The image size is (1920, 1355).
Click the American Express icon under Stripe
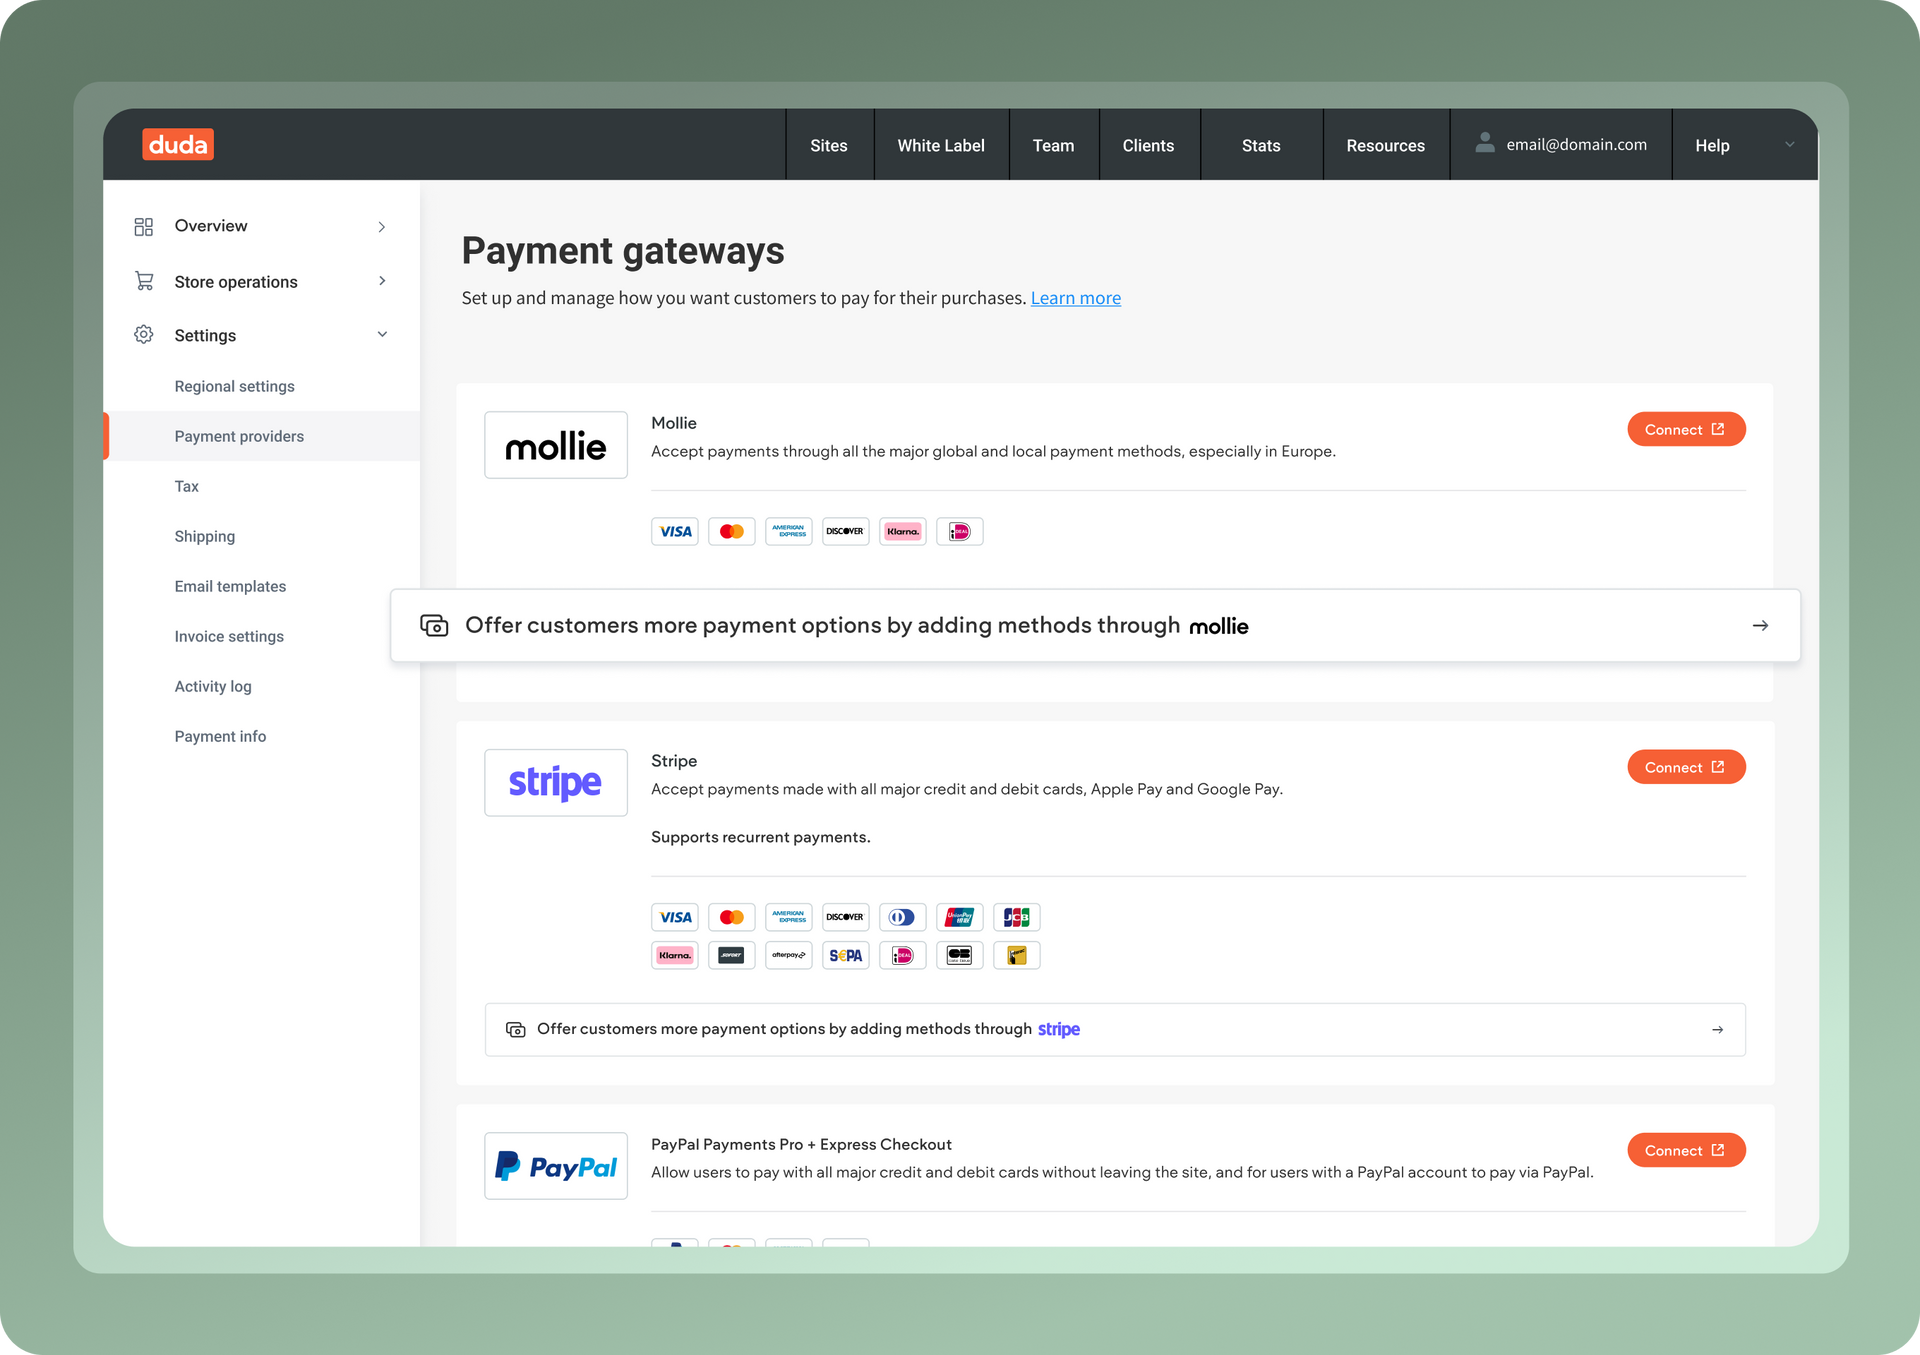click(x=789, y=917)
